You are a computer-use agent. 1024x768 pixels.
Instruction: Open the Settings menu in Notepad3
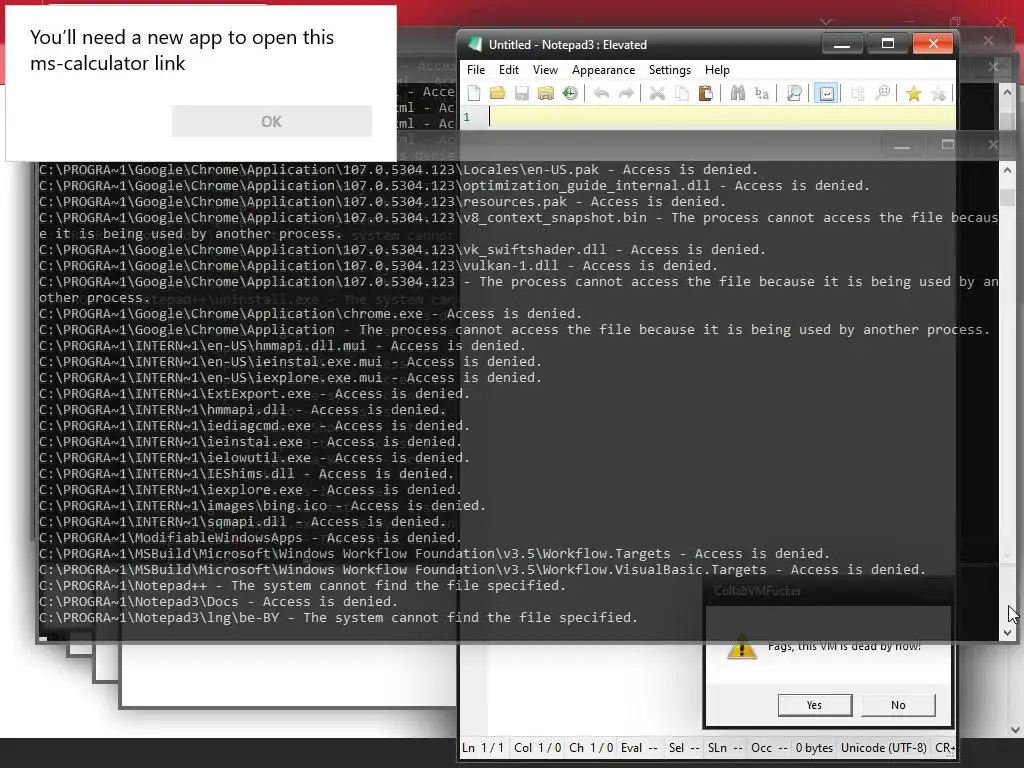pyautogui.click(x=669, y=70)
